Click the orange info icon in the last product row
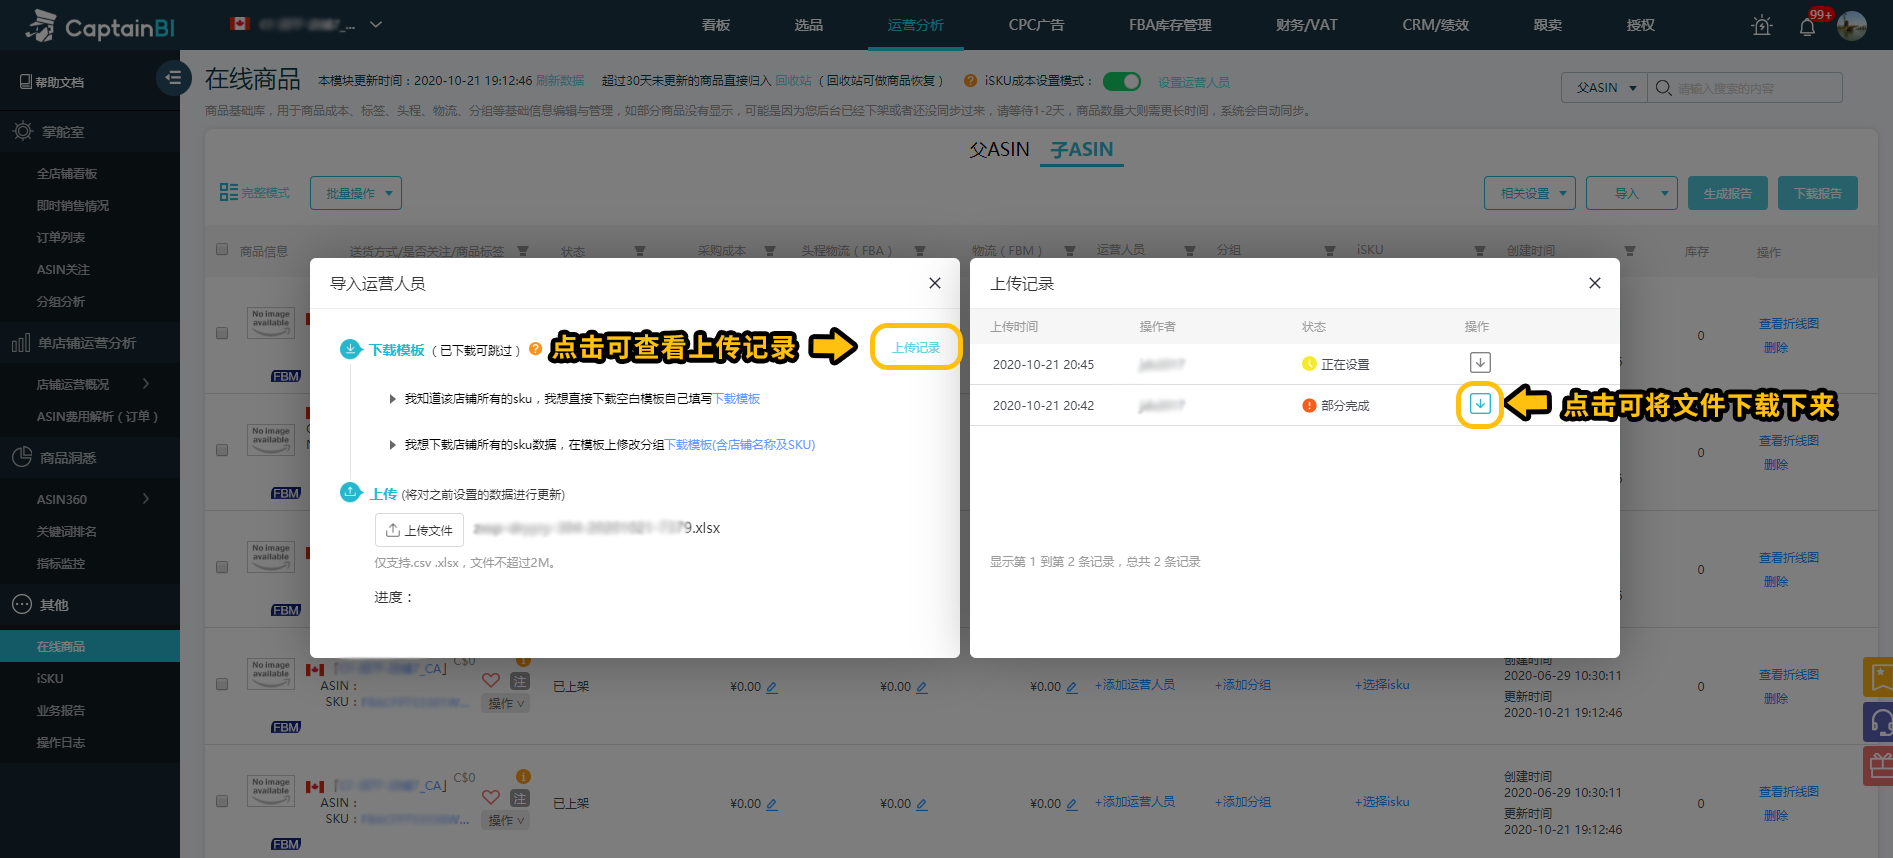 pyautogui.click(x=523, y=776)
